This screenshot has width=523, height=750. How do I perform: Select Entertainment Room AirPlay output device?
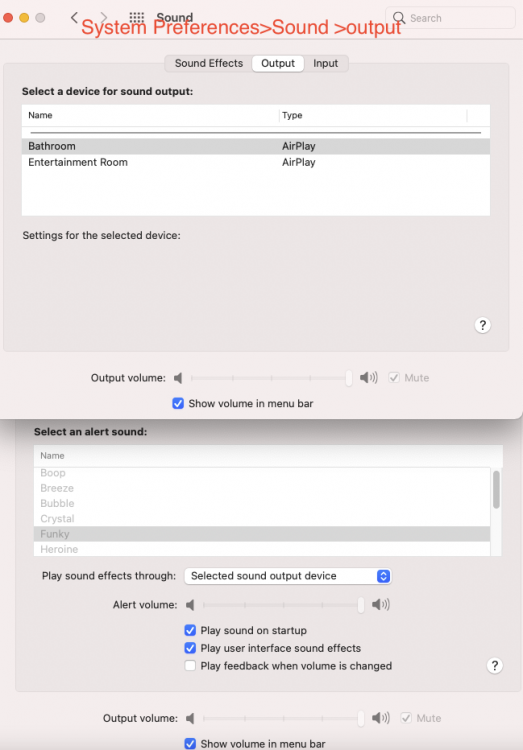pos(256,162)
